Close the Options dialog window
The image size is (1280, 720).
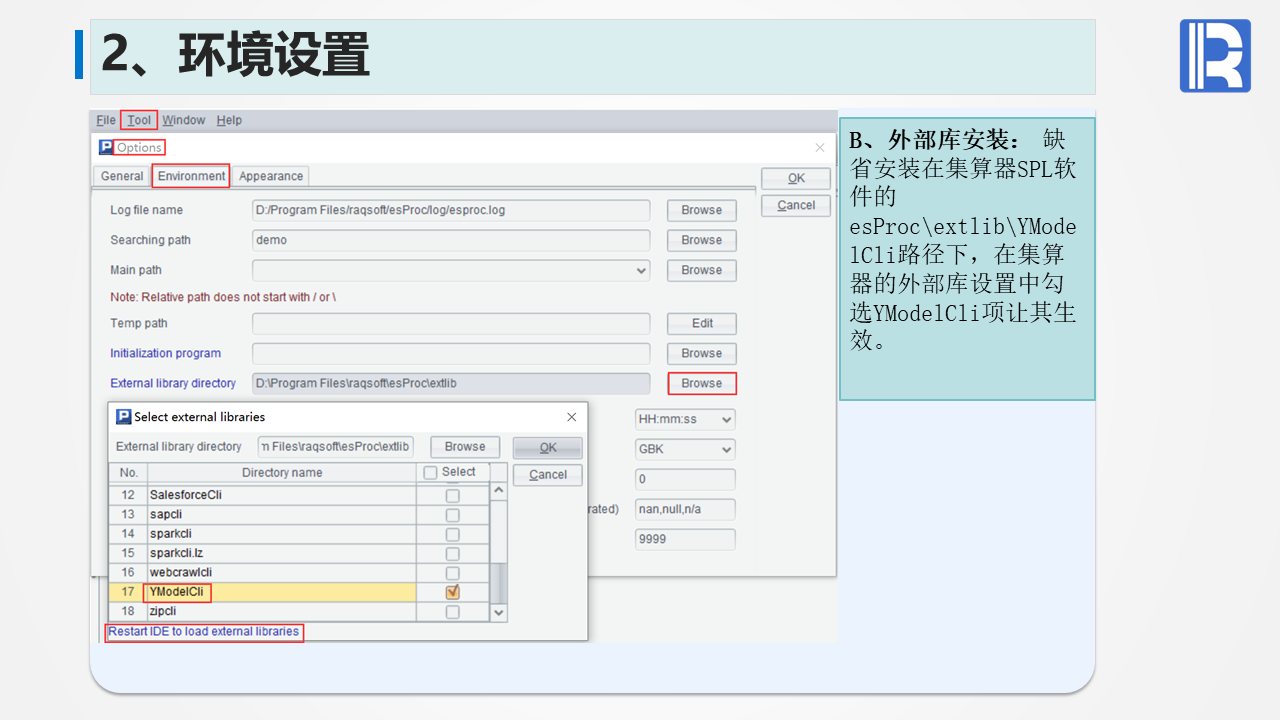point(820,147)
